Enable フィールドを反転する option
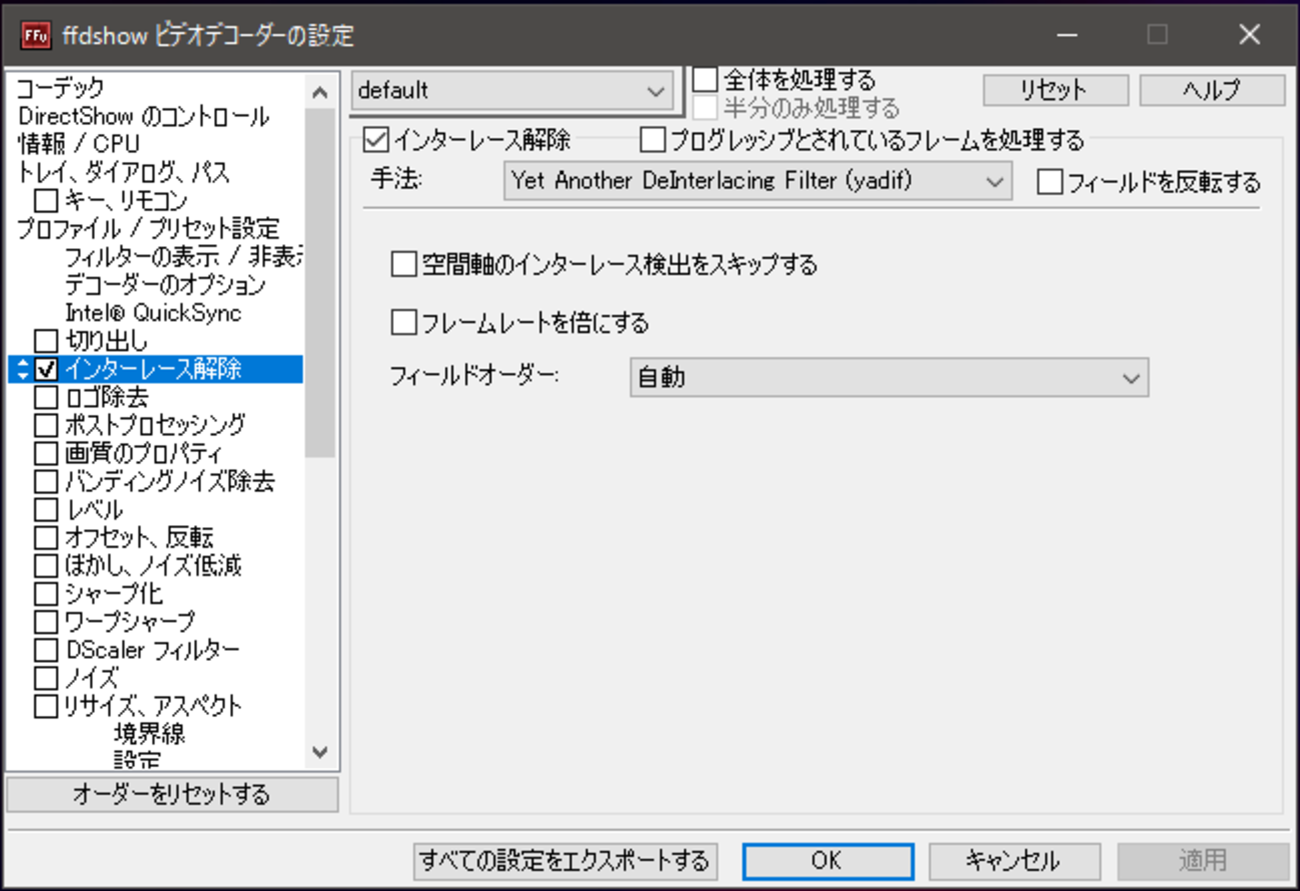The image size is (1300, 891). click(x=1049, y=182)
